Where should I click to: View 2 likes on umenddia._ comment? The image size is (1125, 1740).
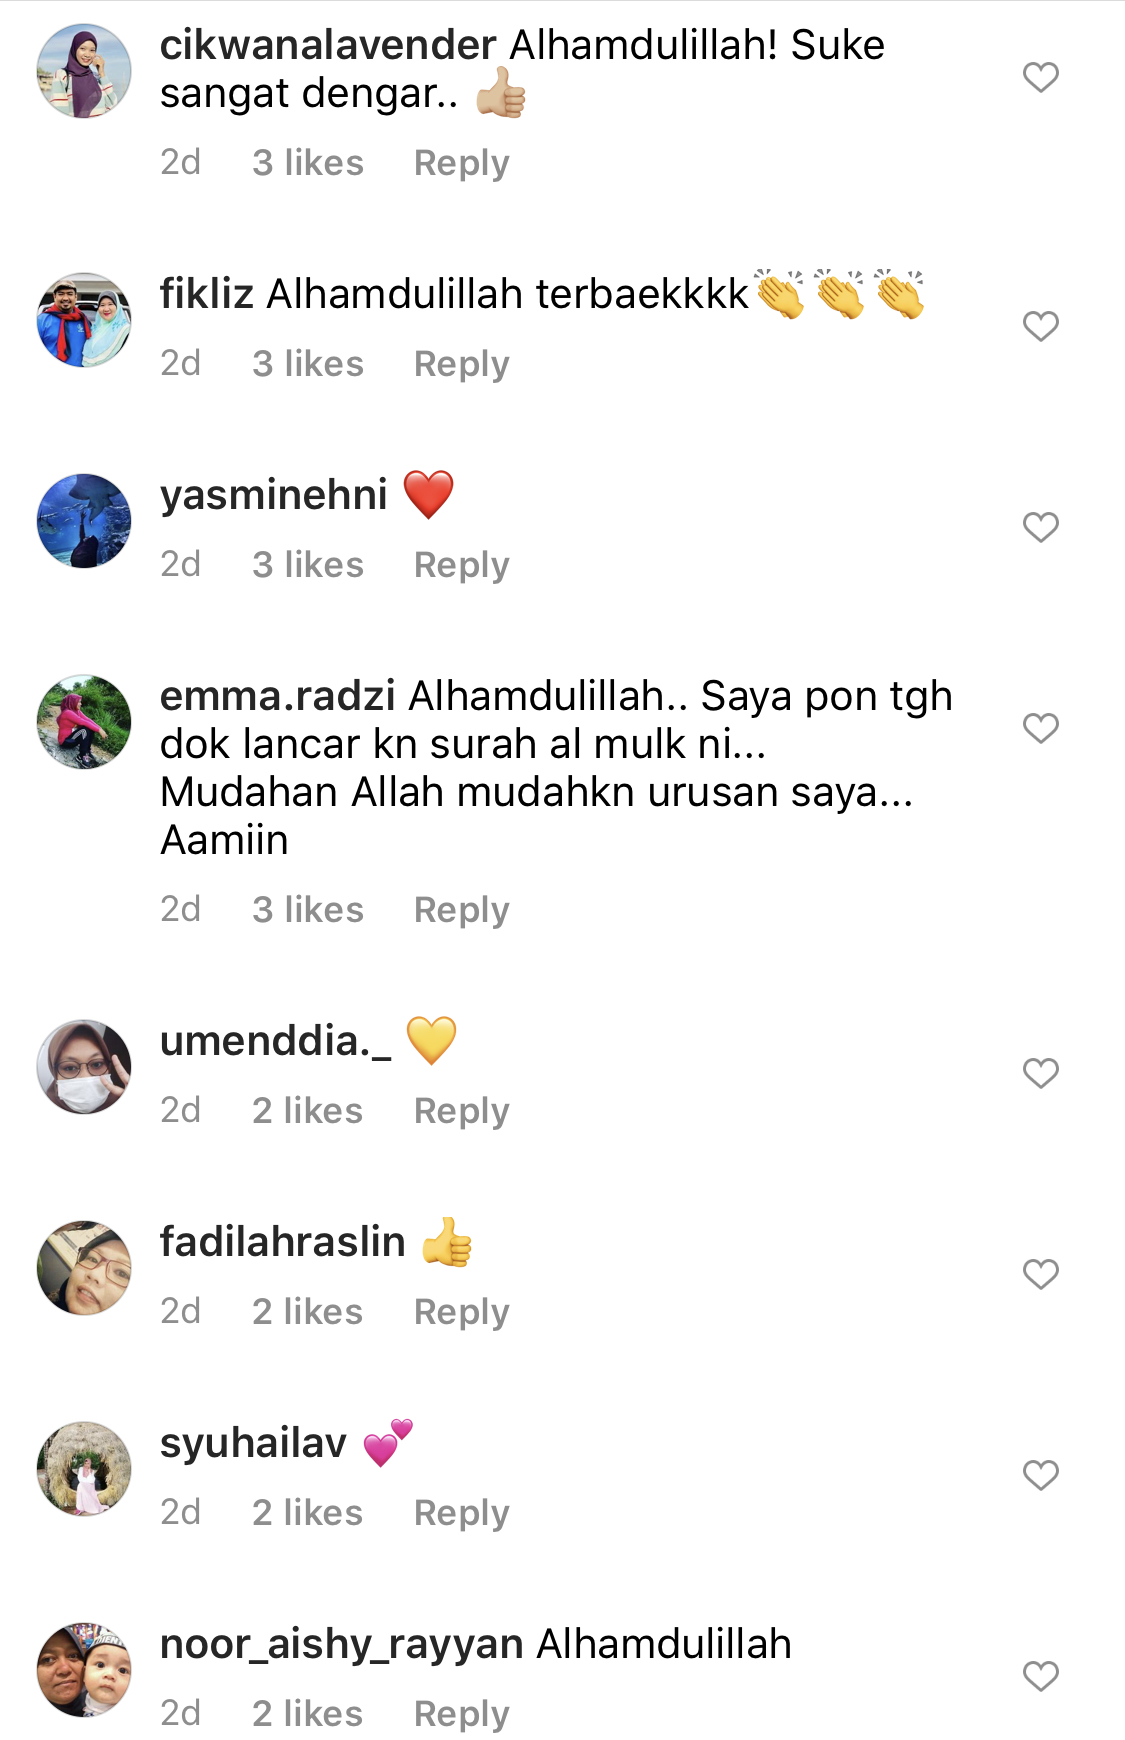point(308,1111)
